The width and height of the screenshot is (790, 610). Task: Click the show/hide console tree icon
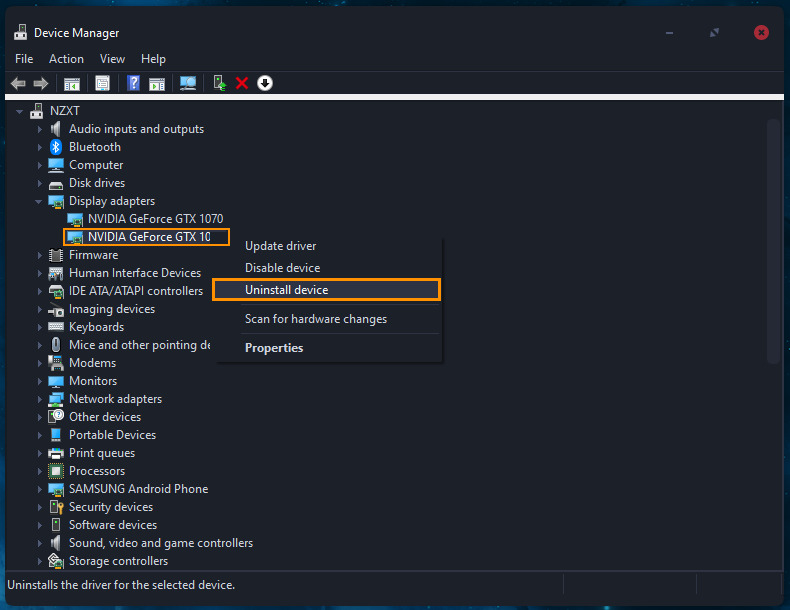coord(72,84)
